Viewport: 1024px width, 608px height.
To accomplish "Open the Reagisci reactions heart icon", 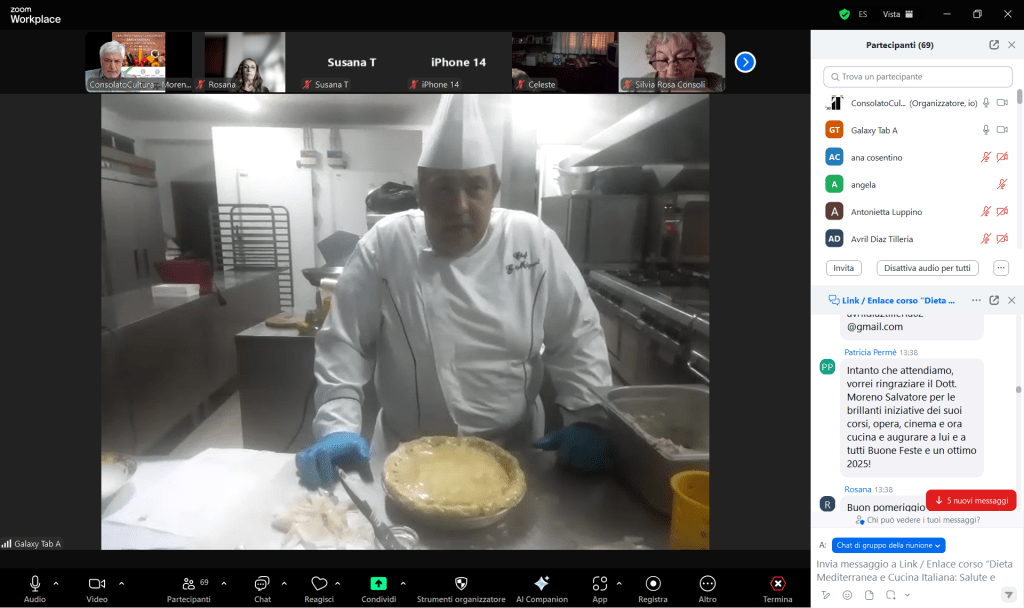I will pos(319,583).
